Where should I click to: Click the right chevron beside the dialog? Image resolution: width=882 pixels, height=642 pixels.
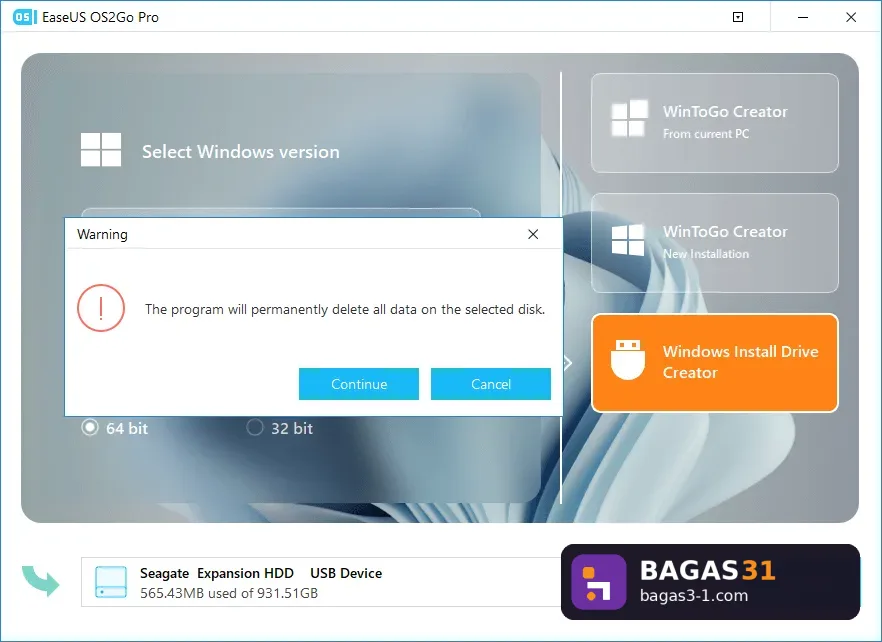pyautogui.click(x=568, y=363)
